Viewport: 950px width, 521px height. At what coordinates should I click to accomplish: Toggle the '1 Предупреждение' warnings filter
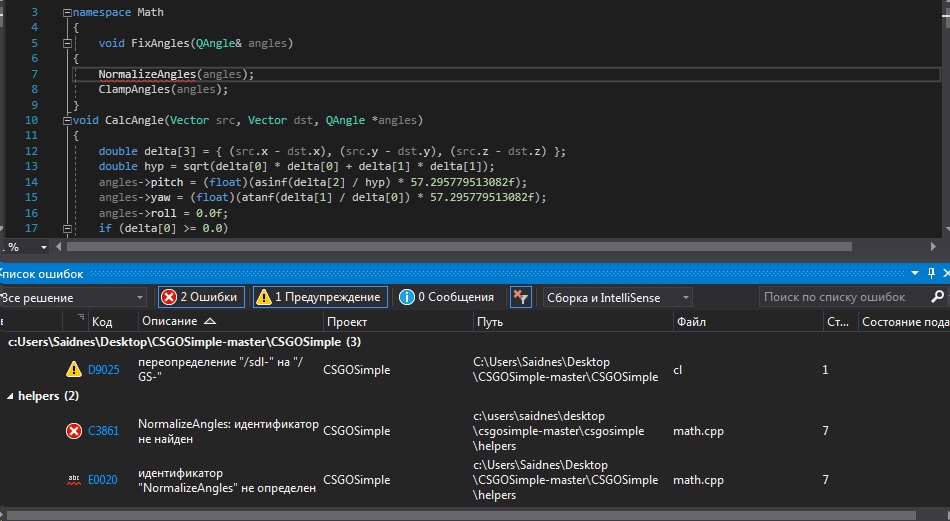(x=320, y=297)
